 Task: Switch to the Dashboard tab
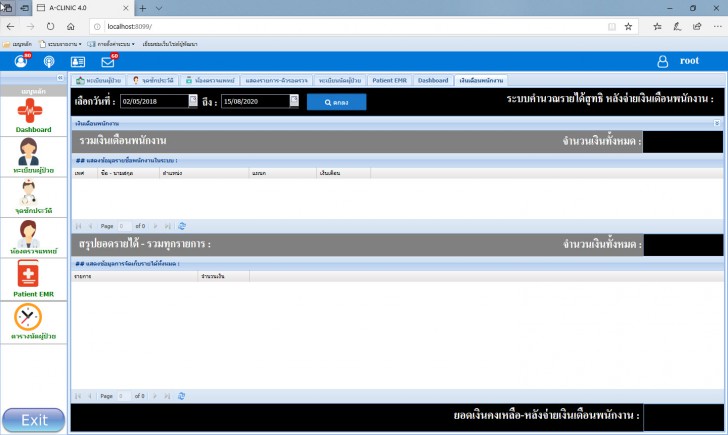[433, 80]
